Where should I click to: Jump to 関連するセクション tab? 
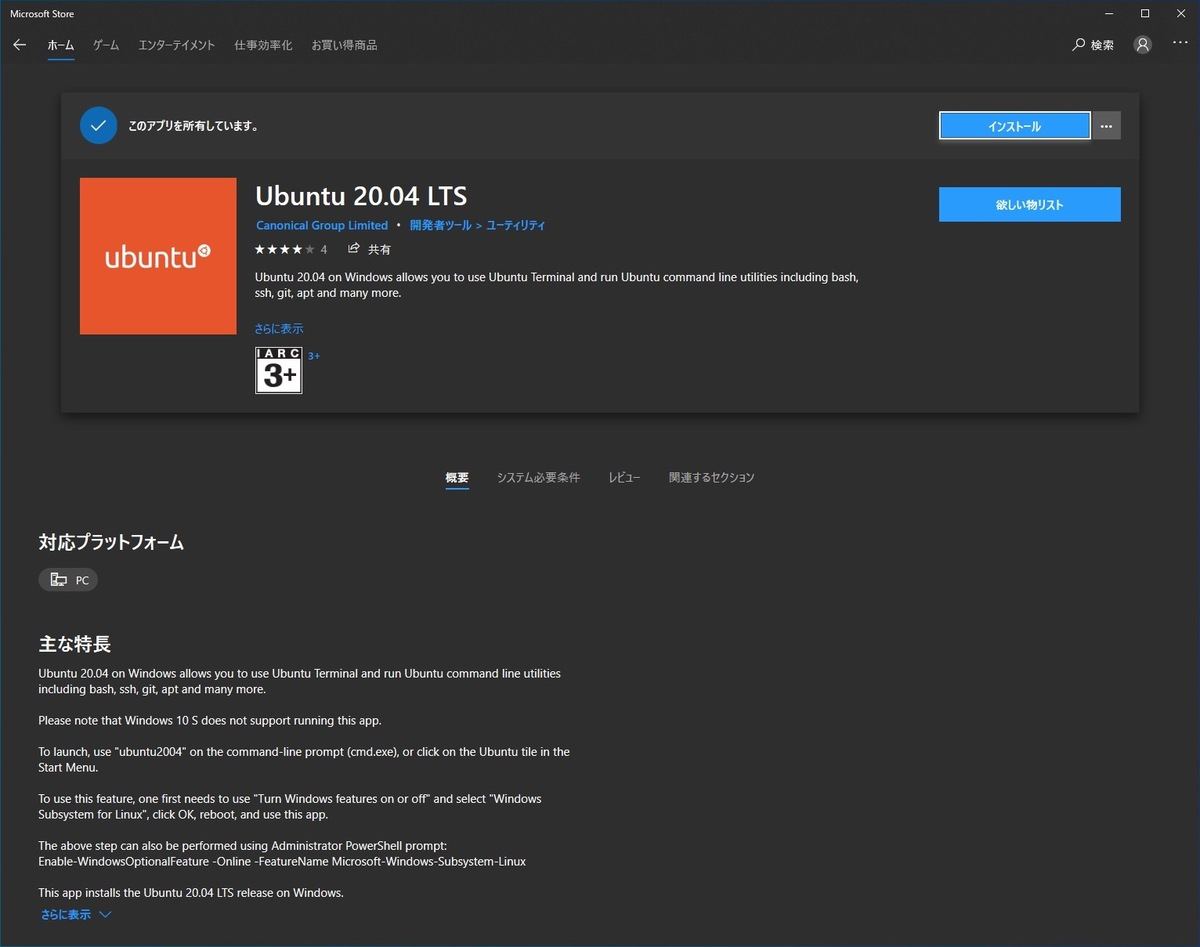pyautogui.click(x=712, y=478)
